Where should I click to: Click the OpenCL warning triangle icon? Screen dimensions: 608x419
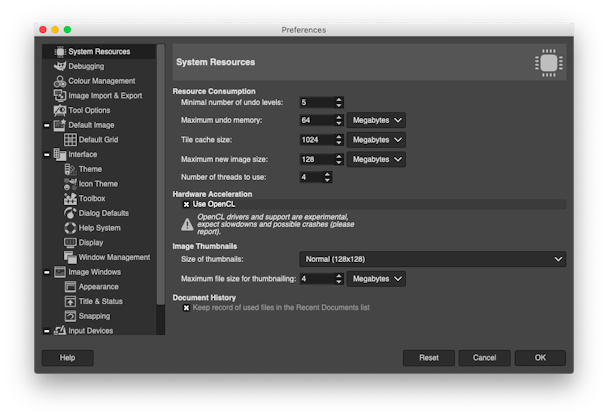[x=187, y=224]
